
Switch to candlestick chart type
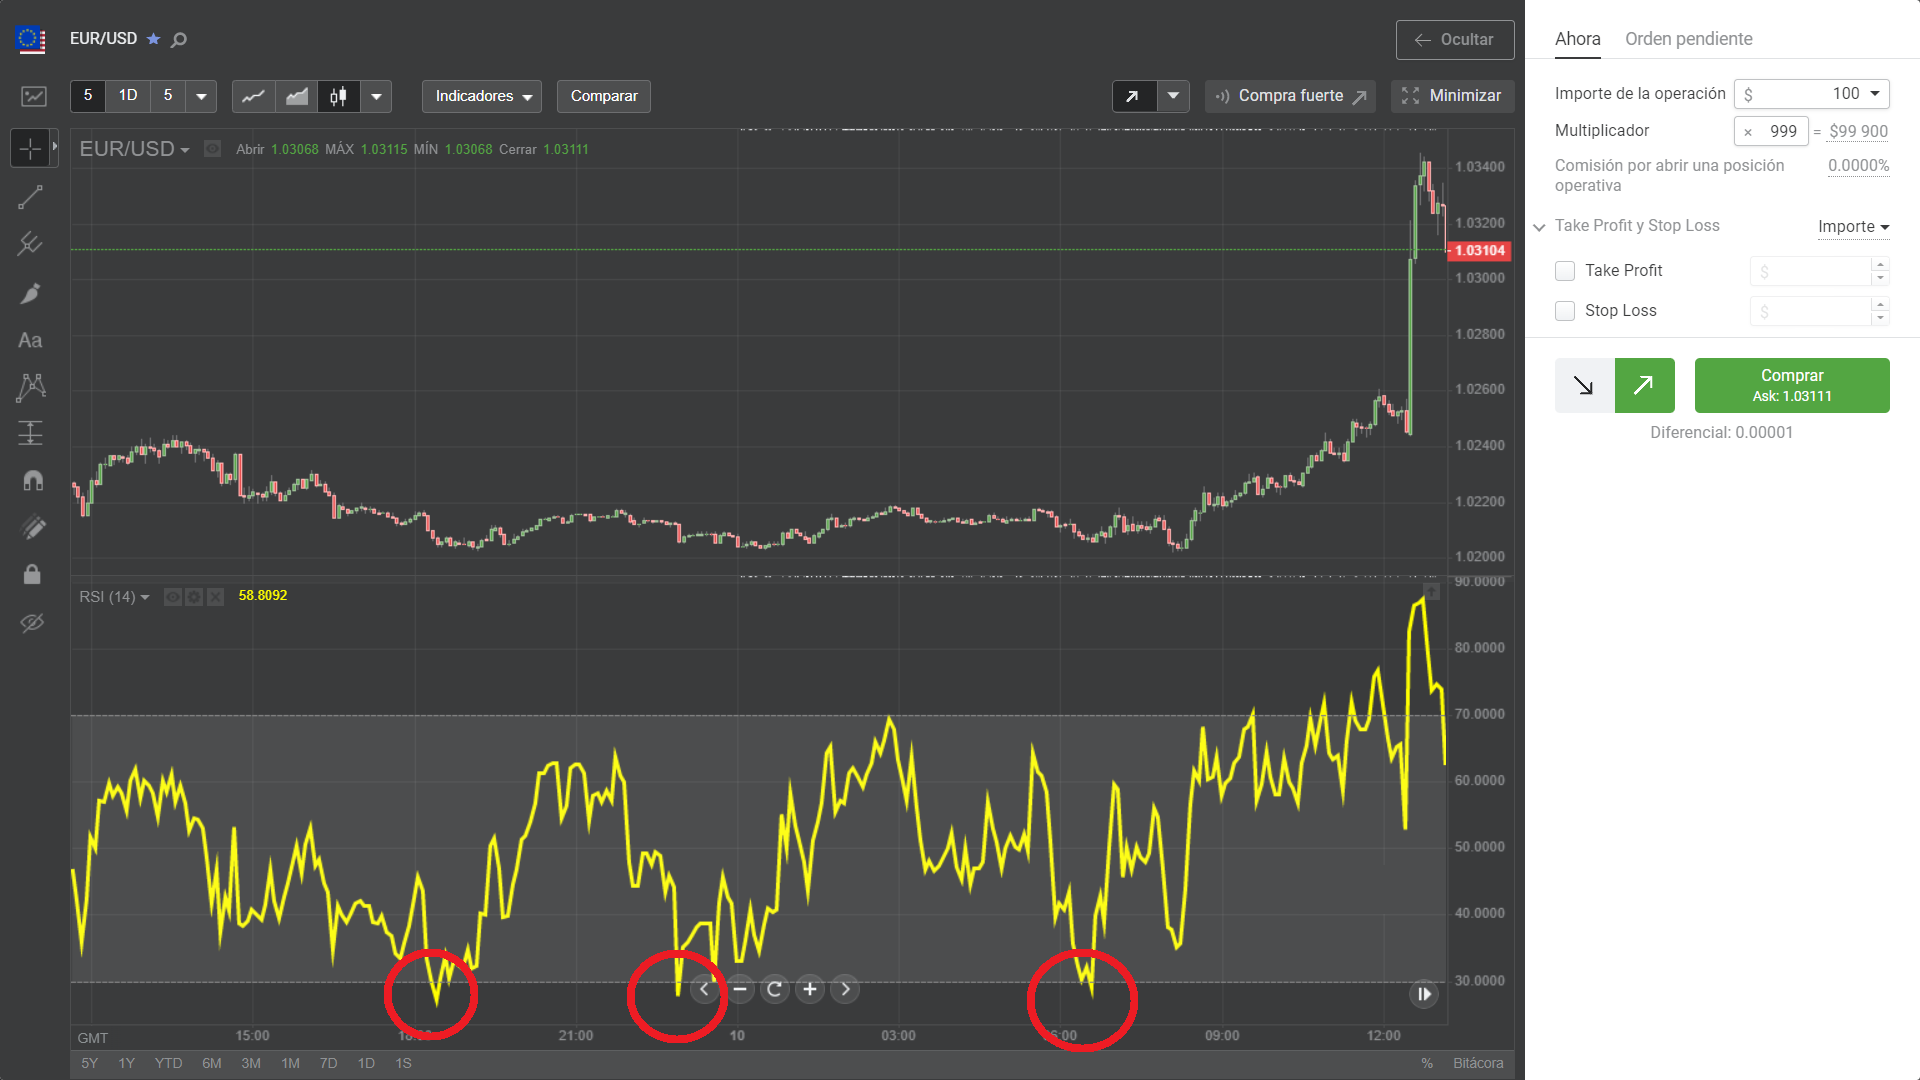click(x=339, y=96)
